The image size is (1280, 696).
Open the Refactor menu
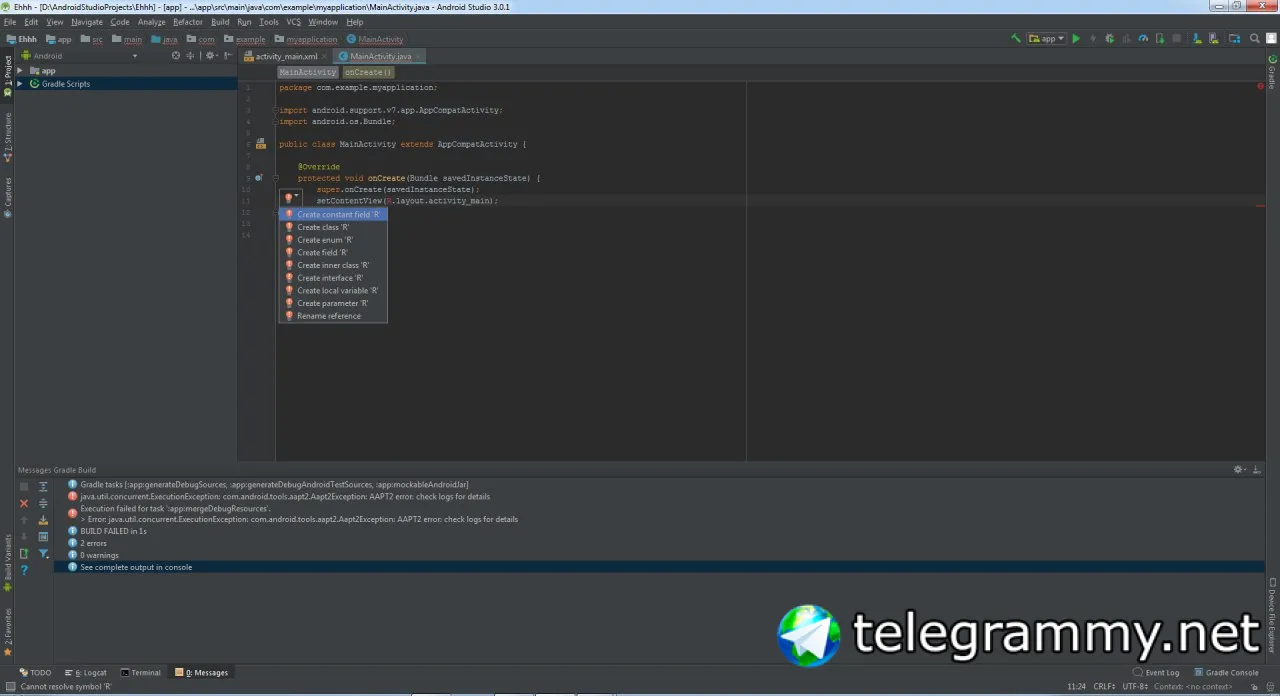tap(187, 21)
